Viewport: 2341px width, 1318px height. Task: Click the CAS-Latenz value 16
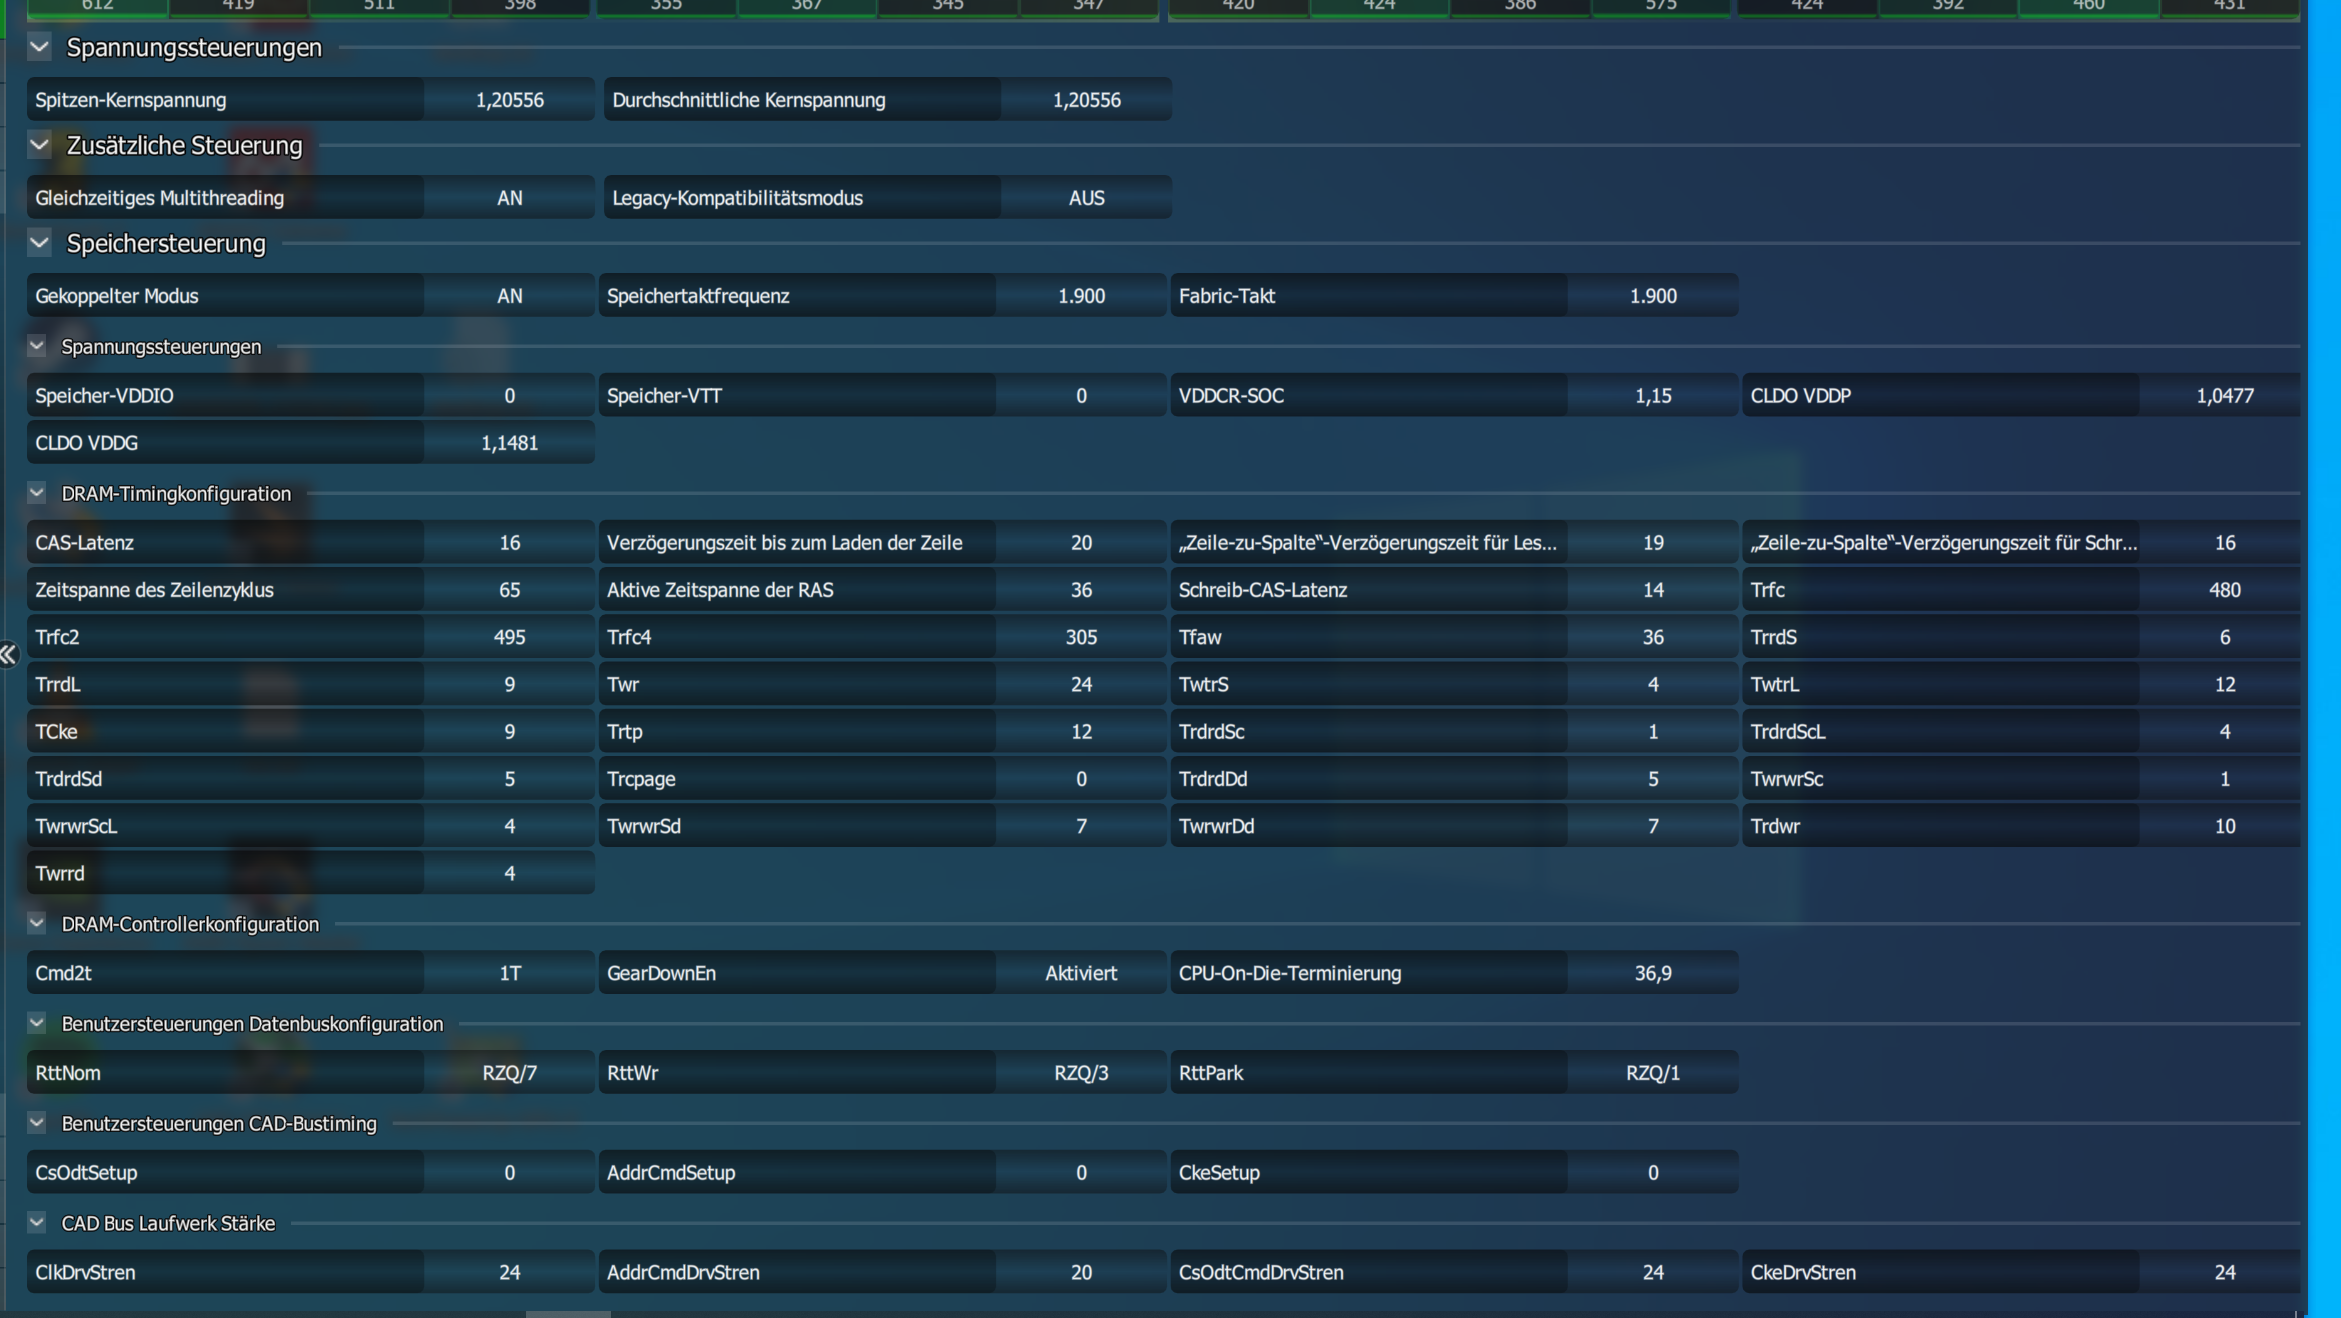[509, 543]
